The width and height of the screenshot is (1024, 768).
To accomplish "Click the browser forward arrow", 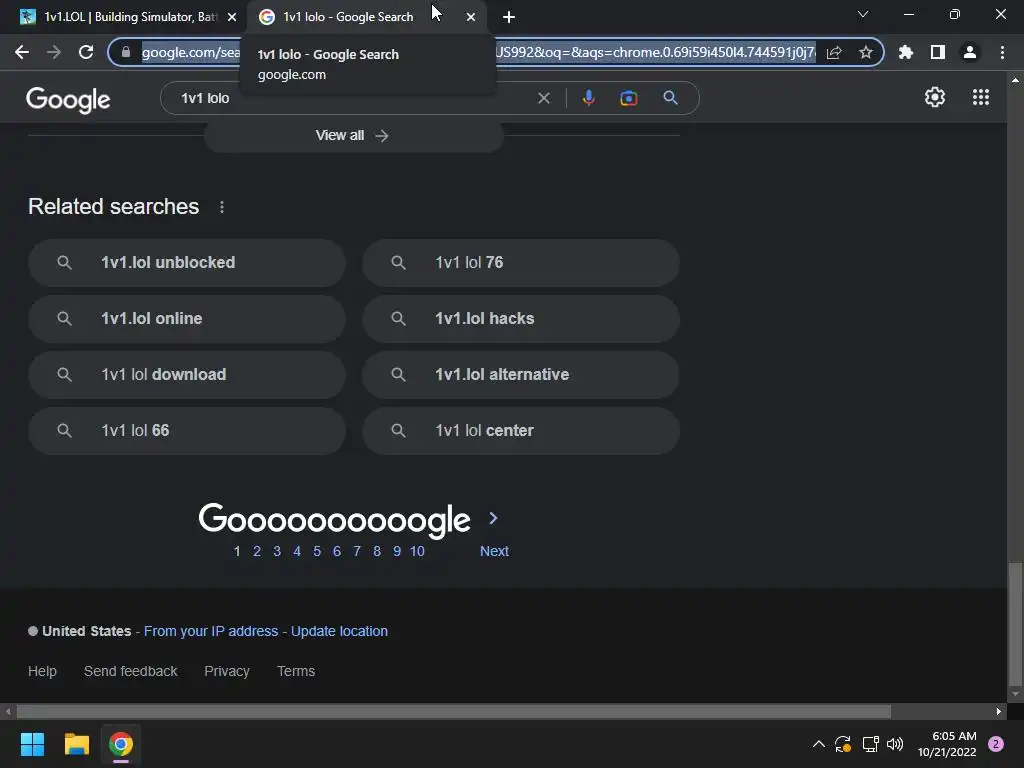I will click(54, 52).
